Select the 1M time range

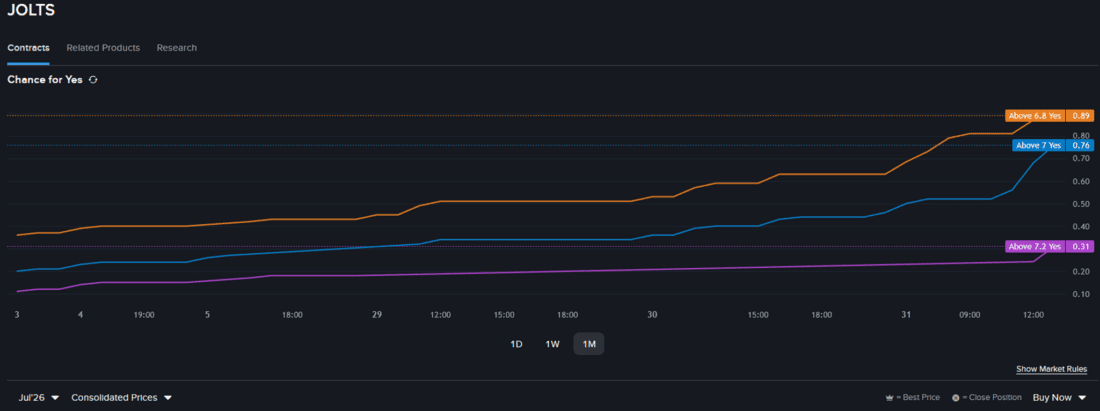pyautogui.click(x=589, y=344)
